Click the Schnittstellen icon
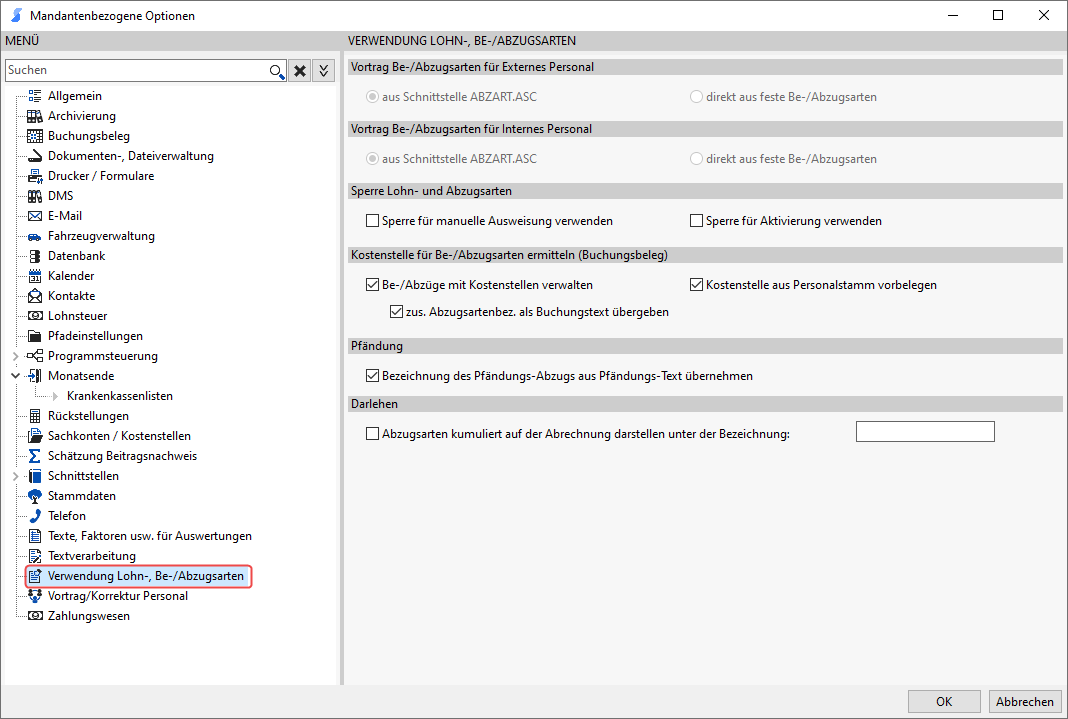The image size is (1068, 719). [x=35, y=476]
